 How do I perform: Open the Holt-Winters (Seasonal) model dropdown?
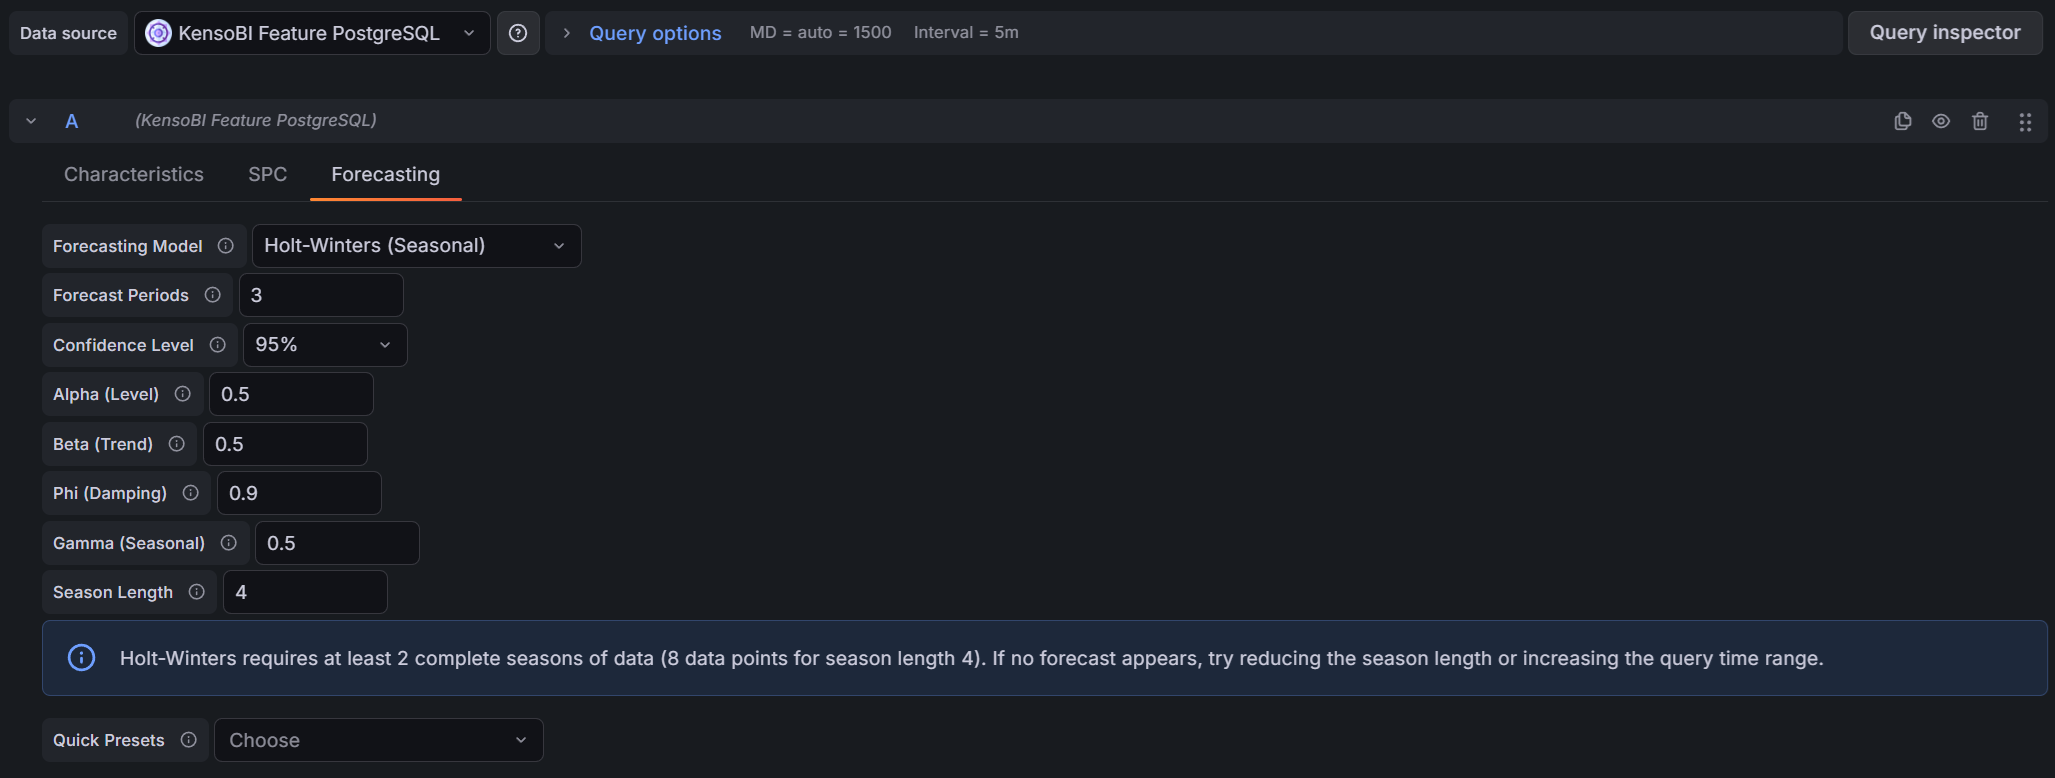(416, 246)
